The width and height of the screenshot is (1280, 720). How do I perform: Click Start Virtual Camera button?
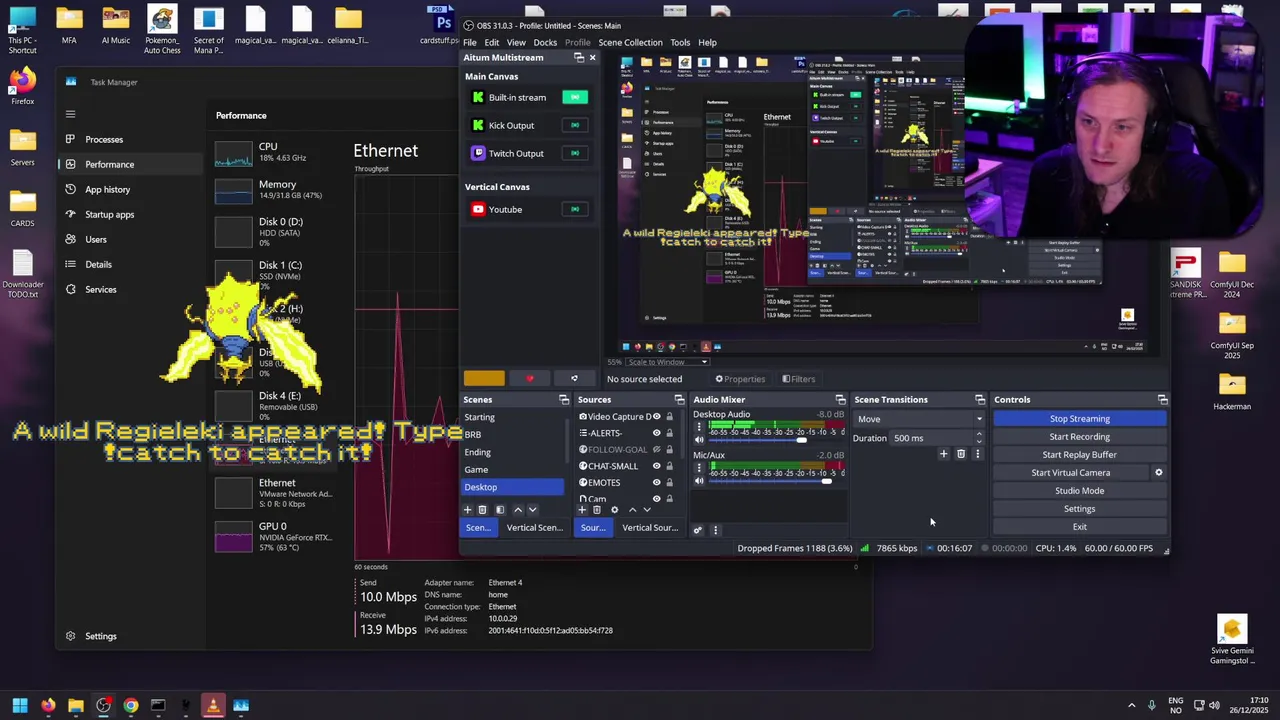[1071, 473]
